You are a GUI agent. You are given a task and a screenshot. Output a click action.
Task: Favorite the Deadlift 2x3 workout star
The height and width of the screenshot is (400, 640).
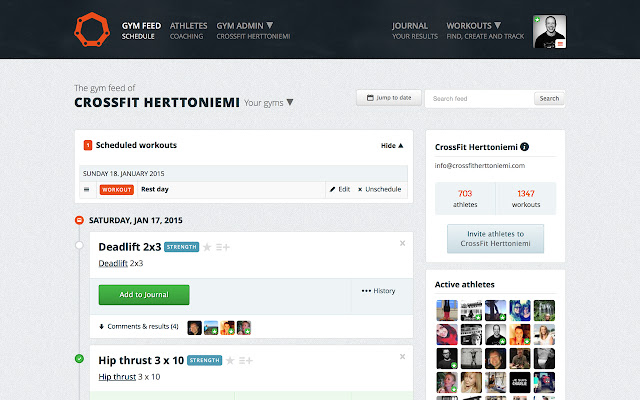point(208,246)
